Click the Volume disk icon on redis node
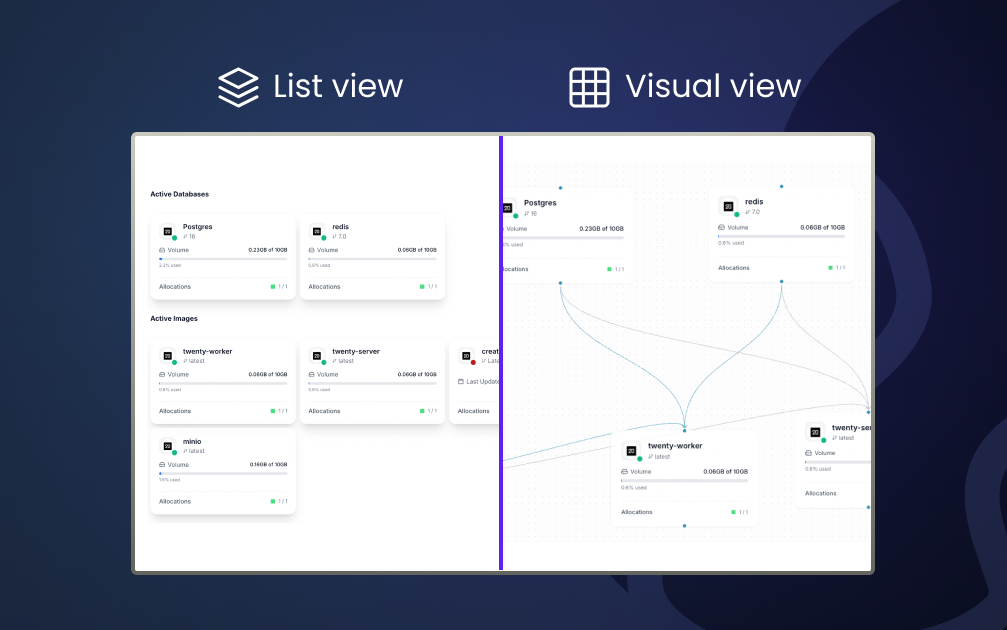1007x630 pixels. point(721,227)
